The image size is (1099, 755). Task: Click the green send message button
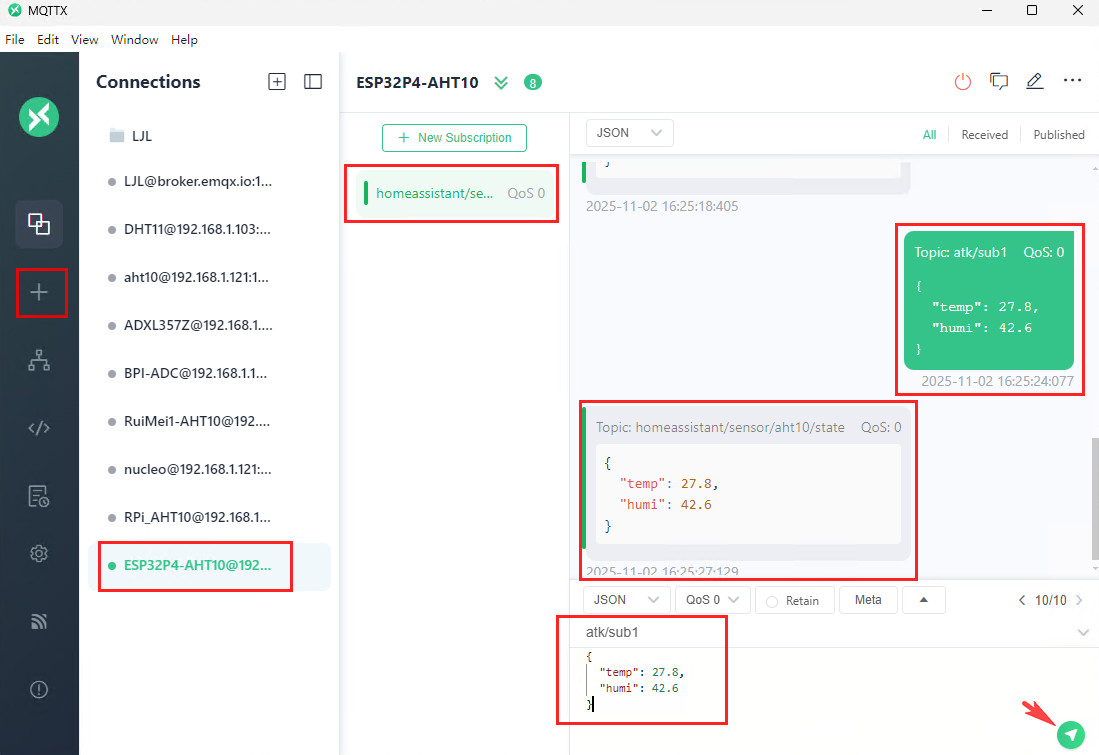point(1071,734)
